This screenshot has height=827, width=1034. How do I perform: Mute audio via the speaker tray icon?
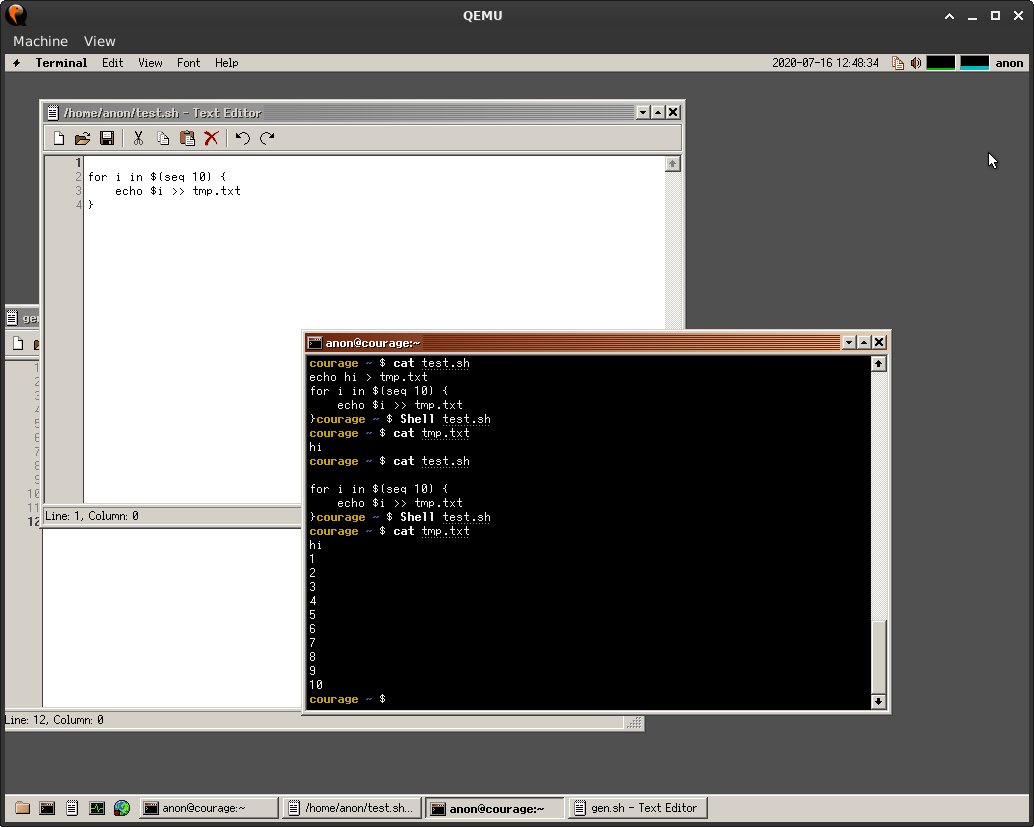click(915, 62)
